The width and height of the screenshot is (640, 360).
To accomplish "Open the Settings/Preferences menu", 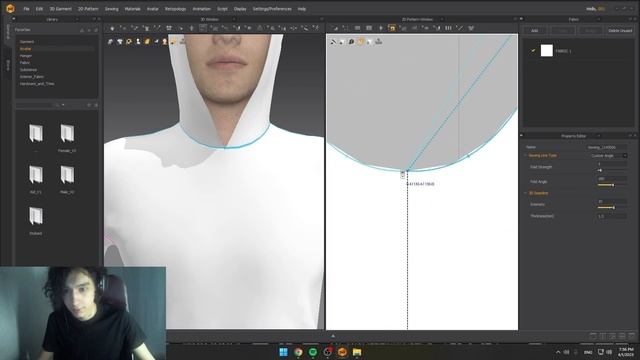I will (272, 9).
